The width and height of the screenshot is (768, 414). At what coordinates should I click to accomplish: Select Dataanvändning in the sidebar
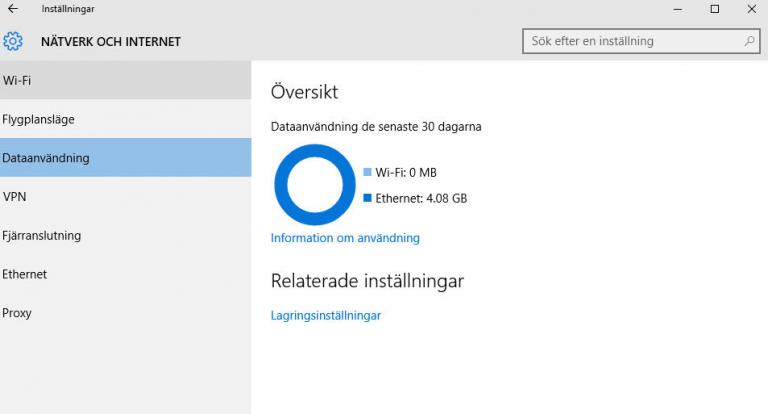tap(125, 158)
